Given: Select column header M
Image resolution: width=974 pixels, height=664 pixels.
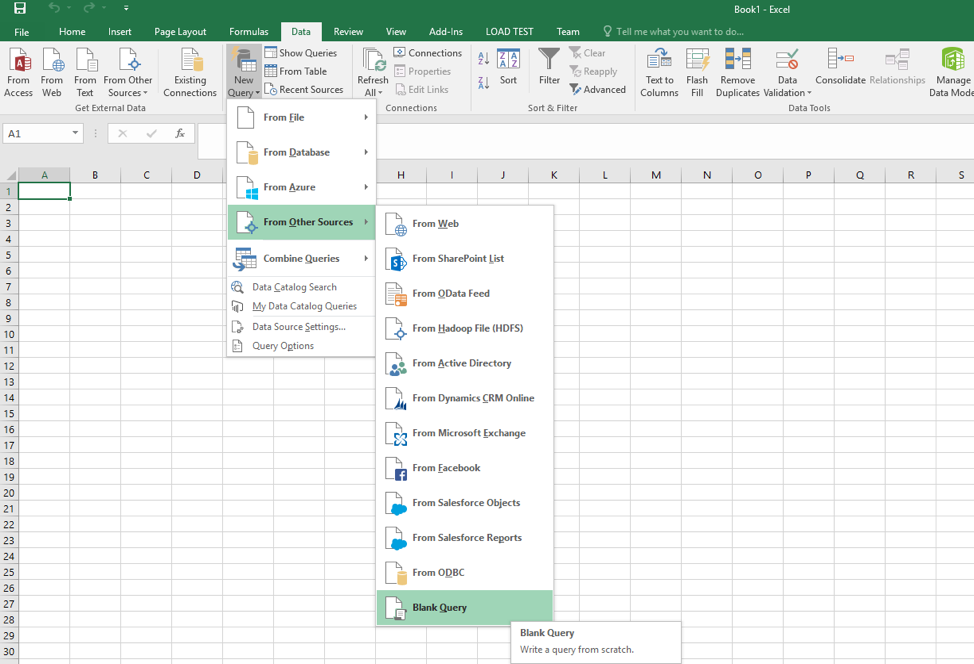Looking at the screenshot, I should coord(656,175).
